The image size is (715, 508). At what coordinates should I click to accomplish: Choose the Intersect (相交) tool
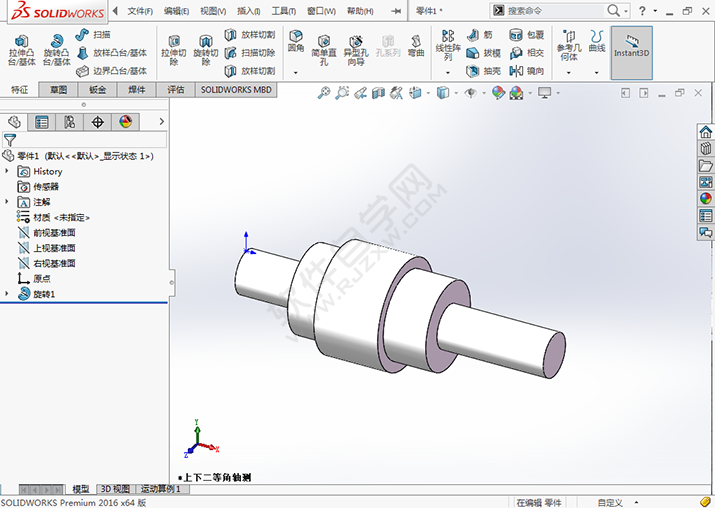point(527,53)
